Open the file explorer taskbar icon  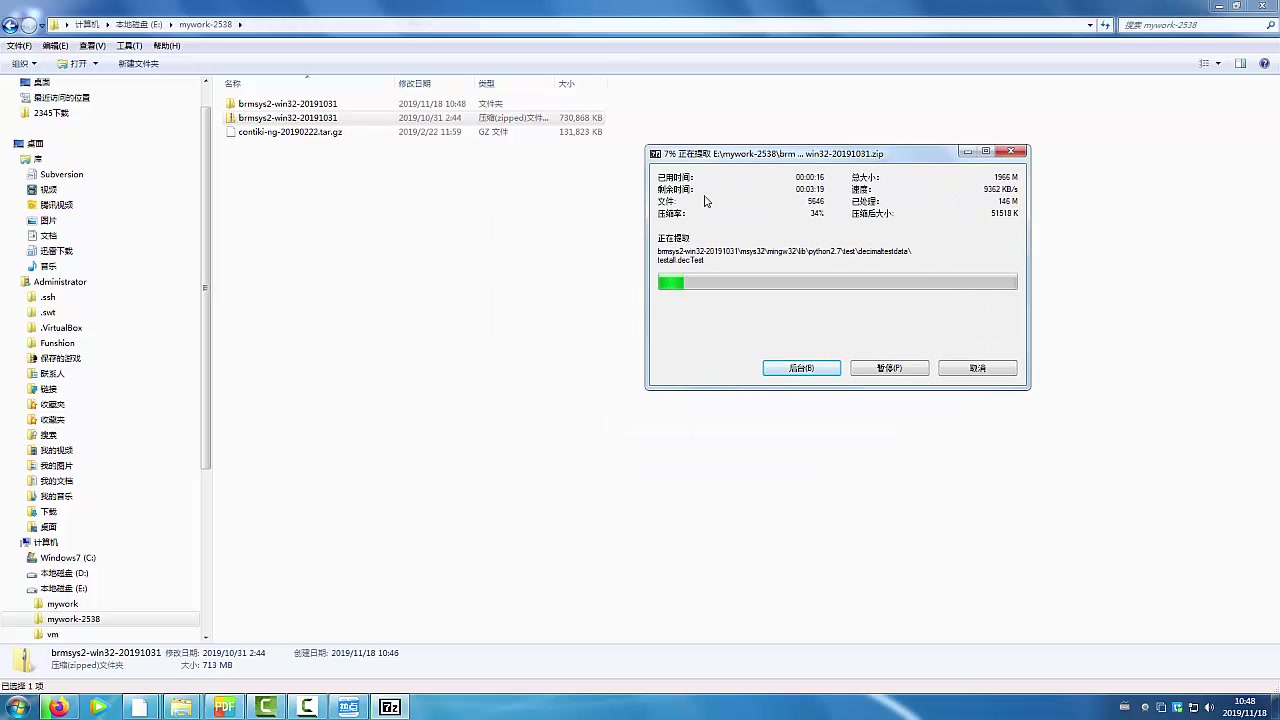(x=181, y=707)
